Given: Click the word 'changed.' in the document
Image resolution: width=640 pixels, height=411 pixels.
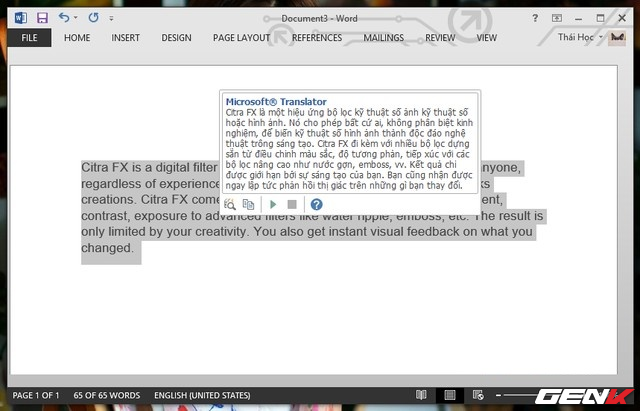Looking at the screenshot, I should pyautogui.click(x=107, y=248).
